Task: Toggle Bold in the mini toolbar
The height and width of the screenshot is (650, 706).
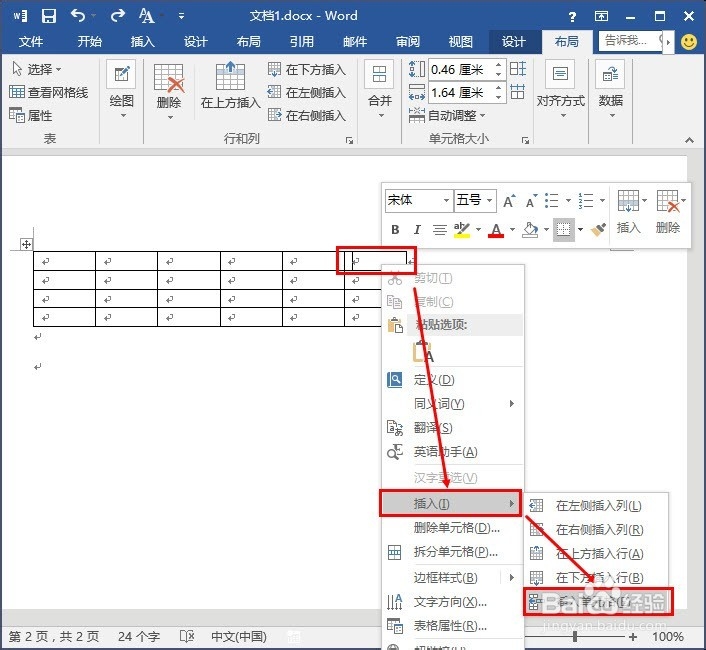Action: coord(395,230)
